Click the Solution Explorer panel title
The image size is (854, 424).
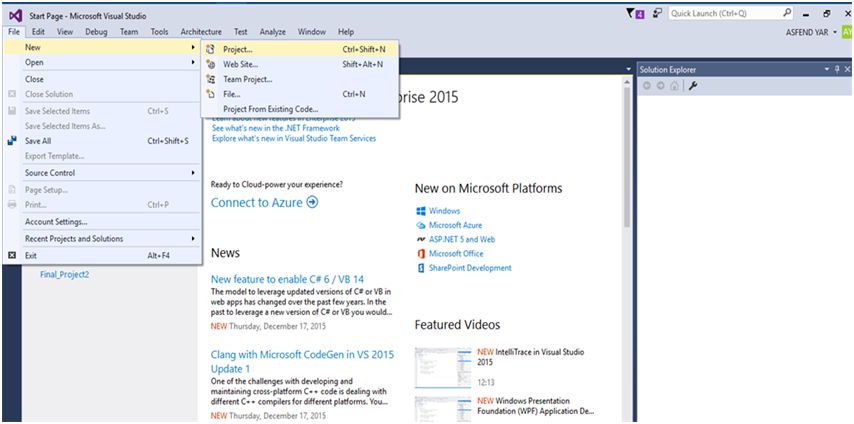click(x=668, y=70)
